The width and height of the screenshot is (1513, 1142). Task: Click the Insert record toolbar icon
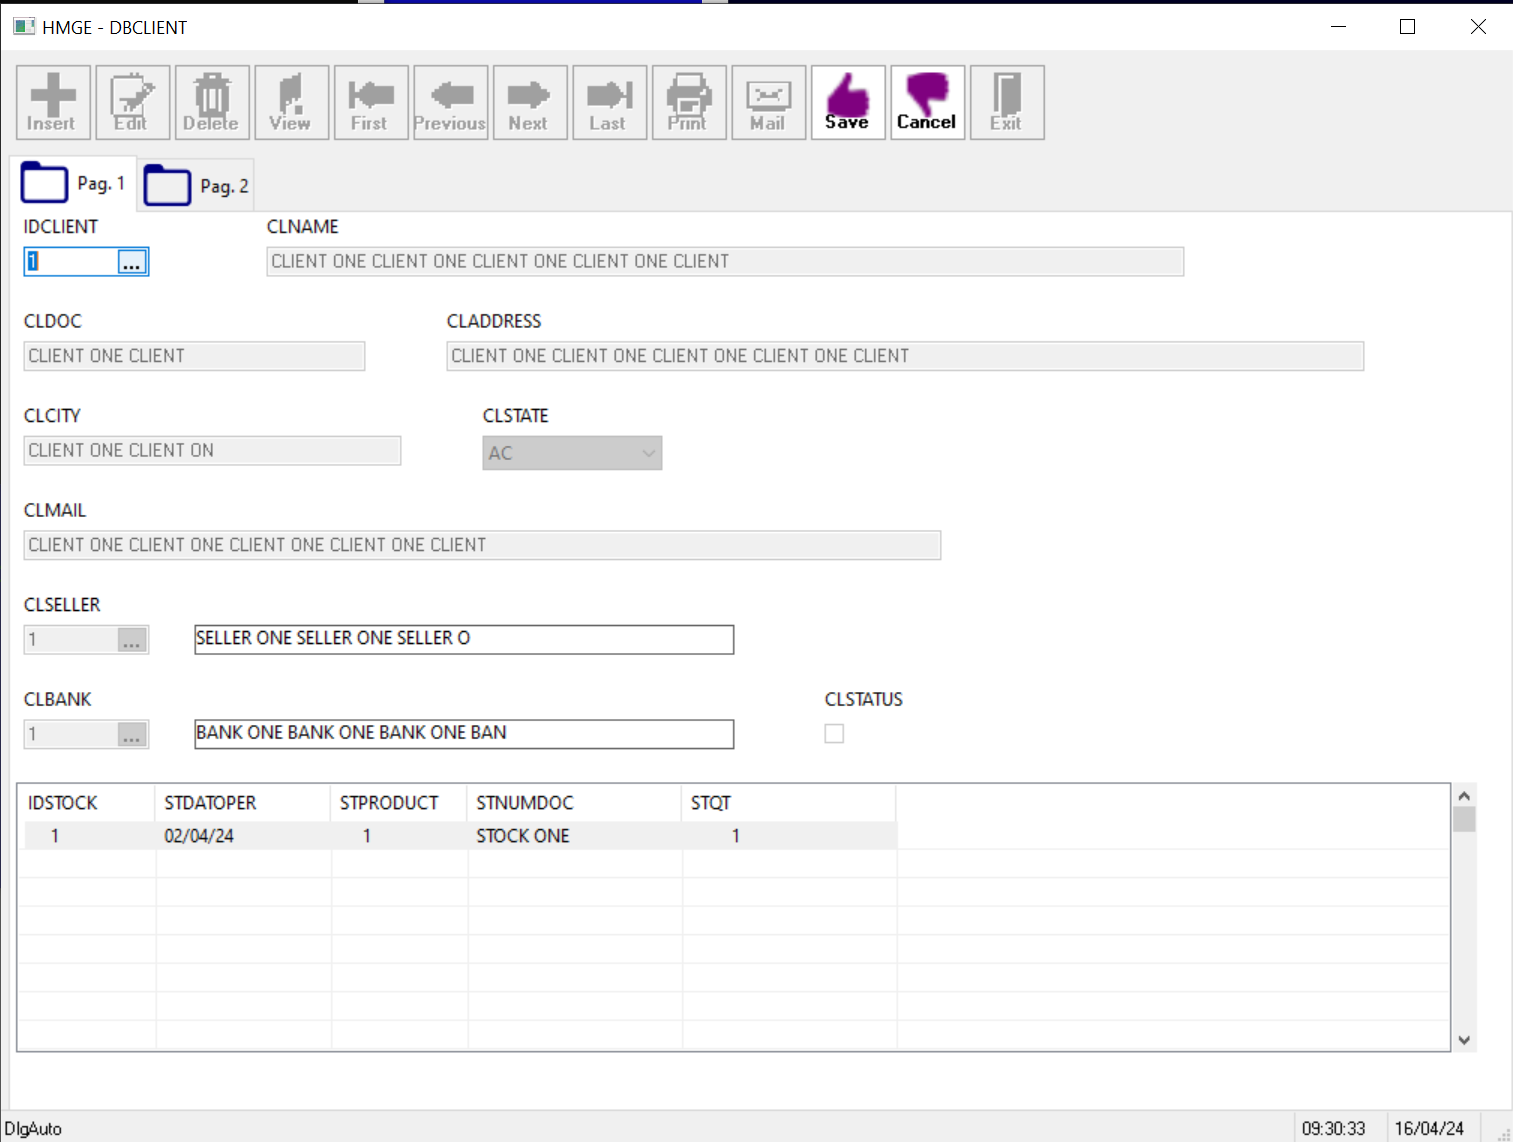(53, 102)
